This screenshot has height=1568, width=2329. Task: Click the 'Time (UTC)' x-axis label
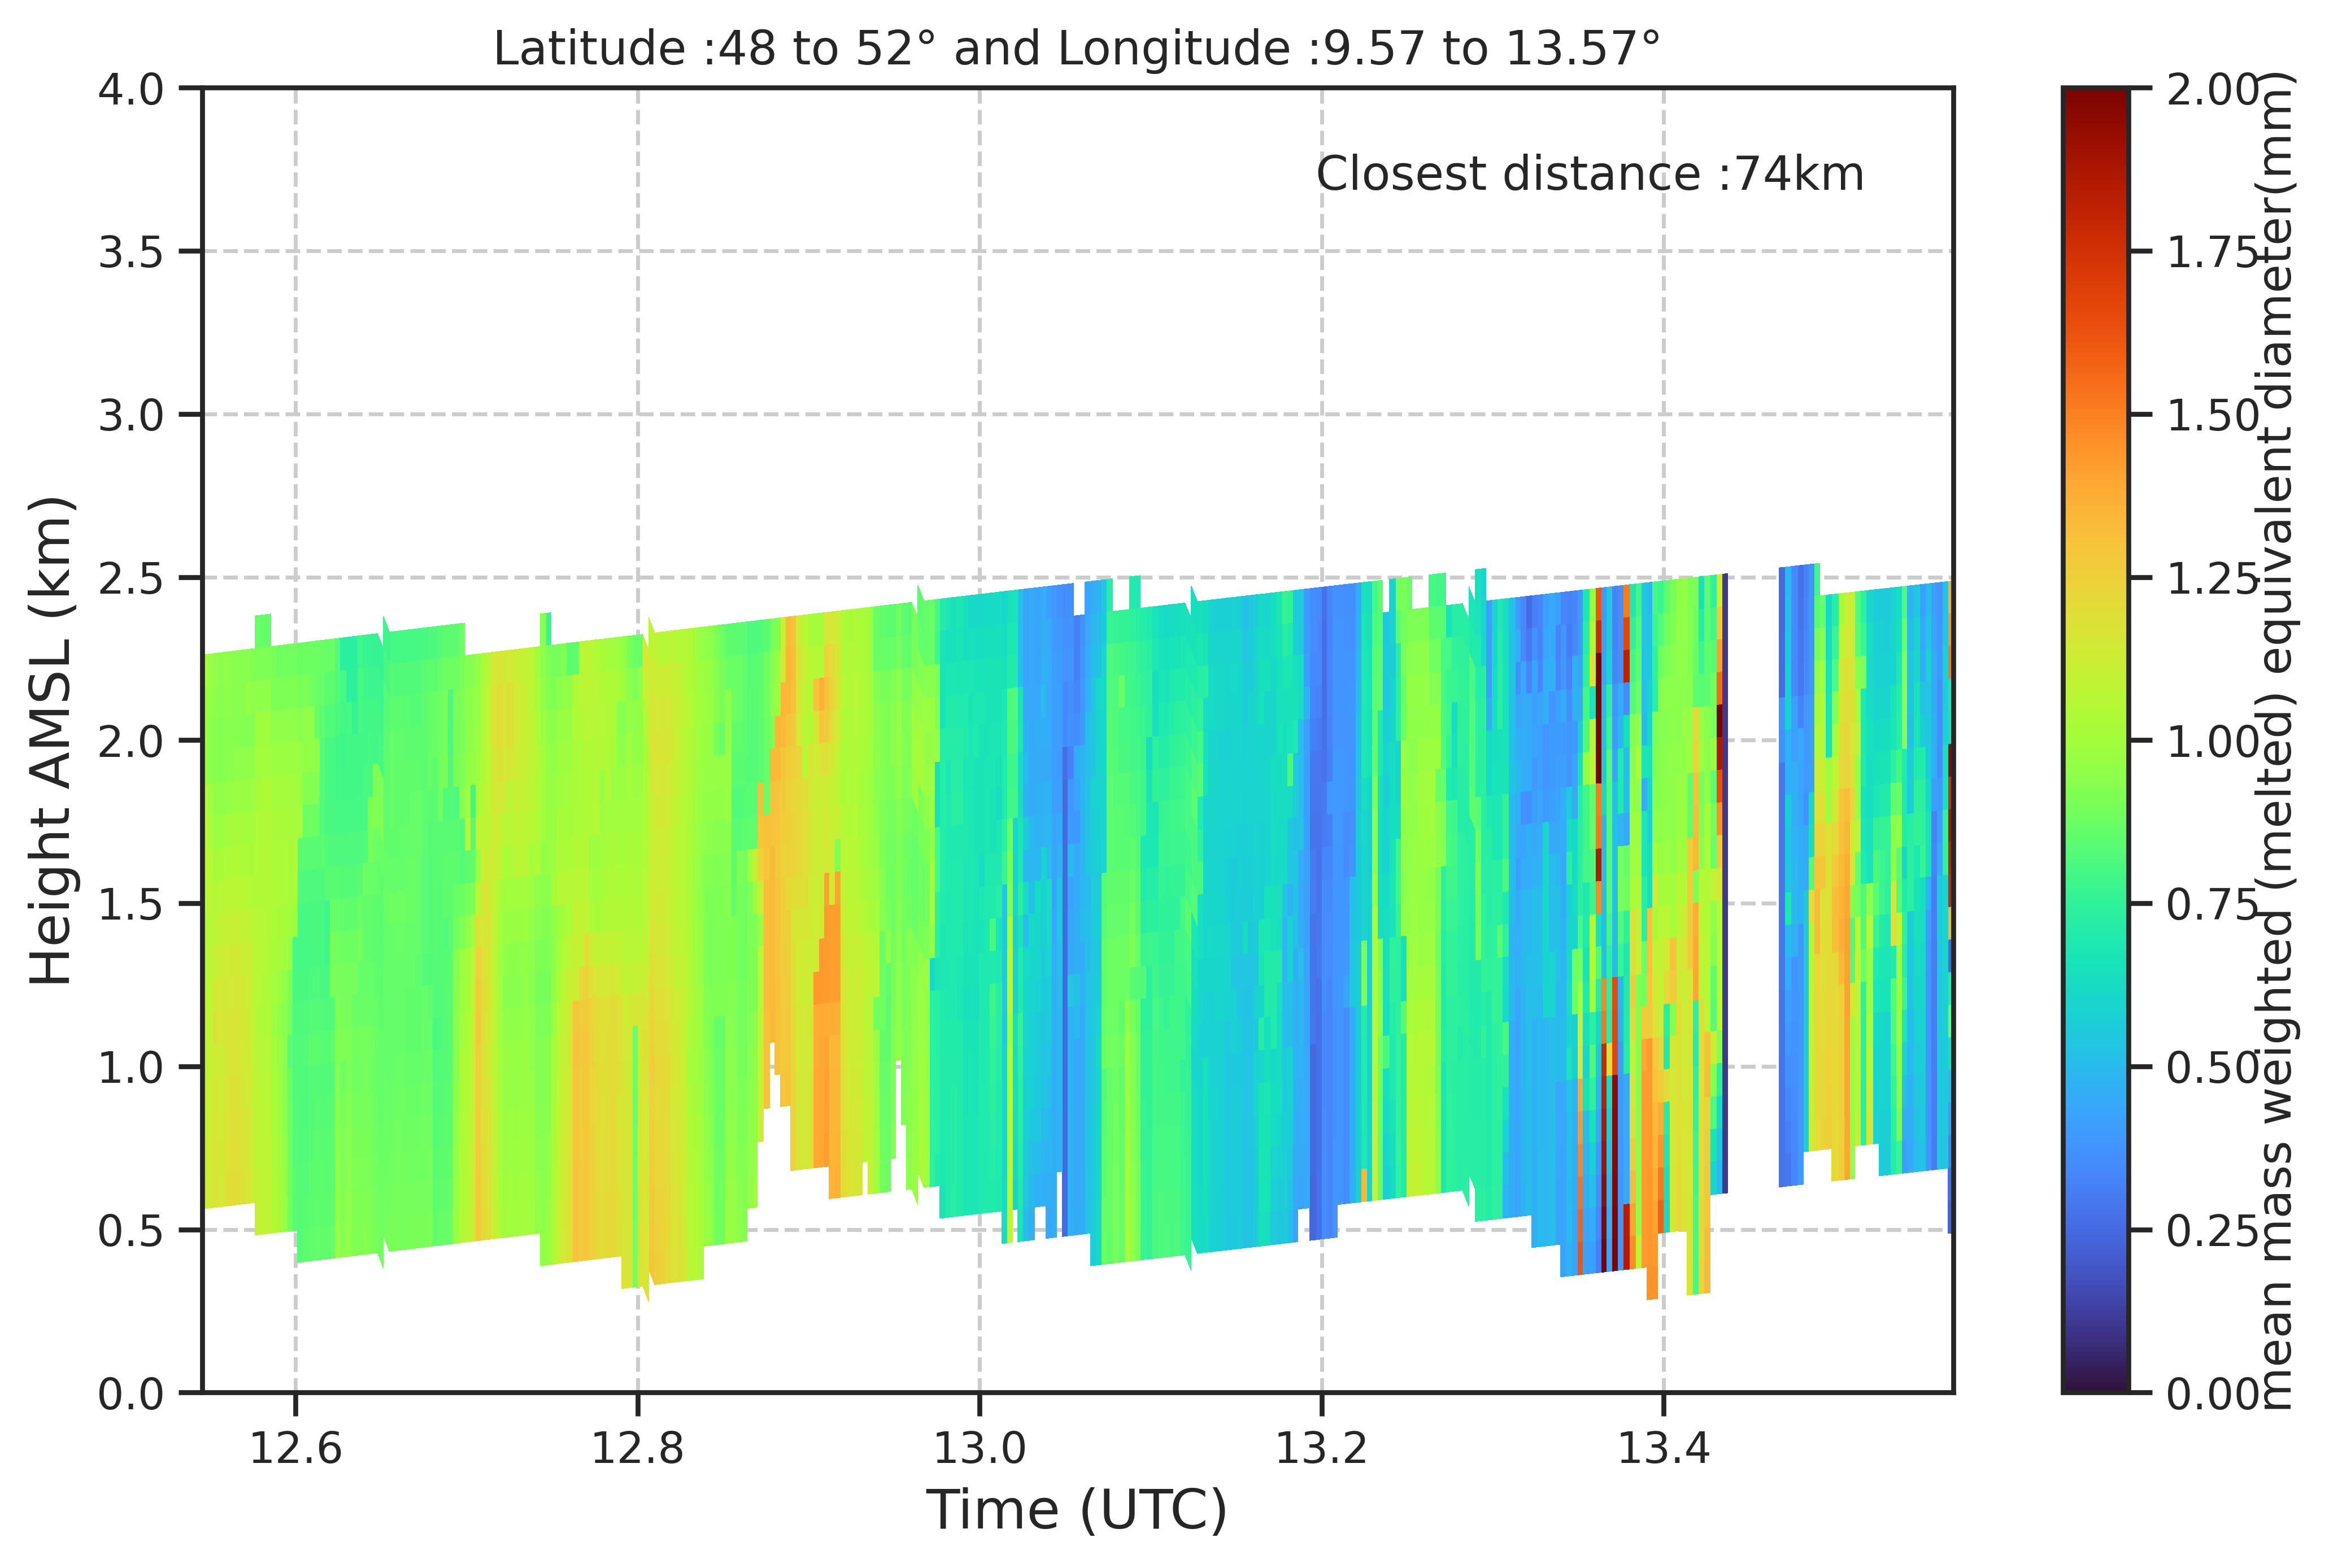coord(1077,1510)
